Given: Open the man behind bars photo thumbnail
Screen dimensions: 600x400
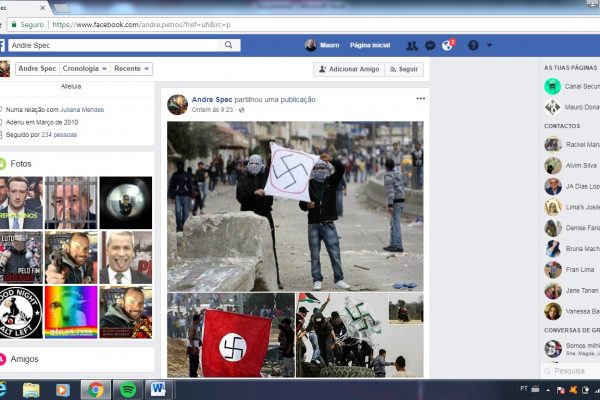Looking at the screenshot, I should 71,202.
